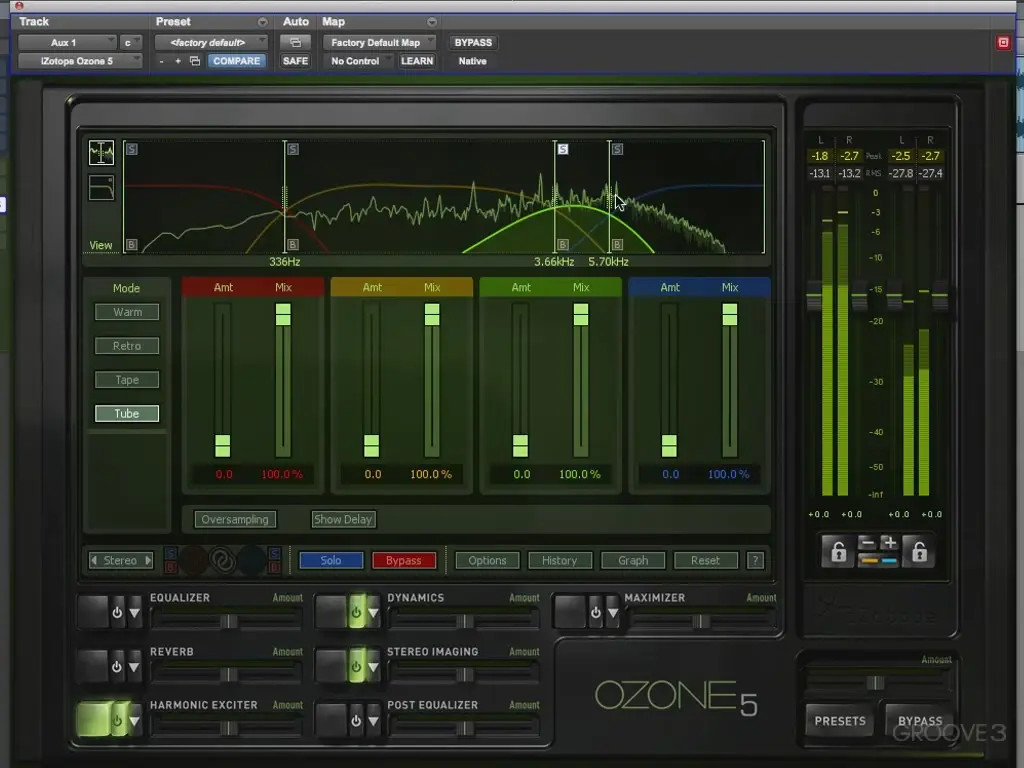Image resolution: width=1024 pixels, height=768 pixels.
Task: Click the help question mark button
Action: [x=755, y=560]
